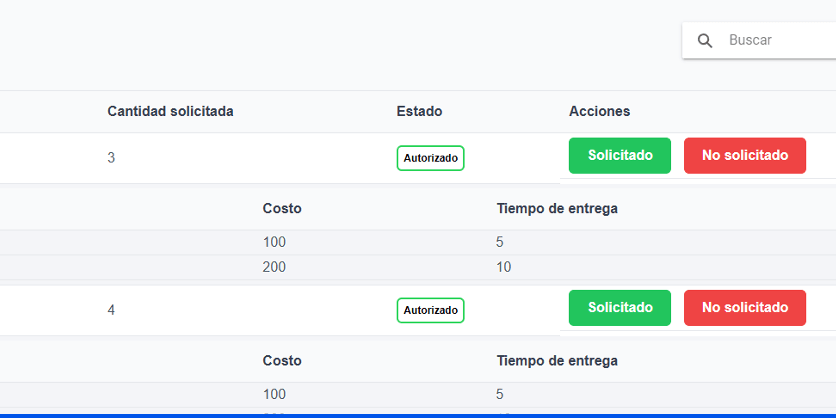Image resolution: width=836 pixels, height=418 pixels.
Task: Select the delivery time cell showing 10
Action: tap(504, 267)
